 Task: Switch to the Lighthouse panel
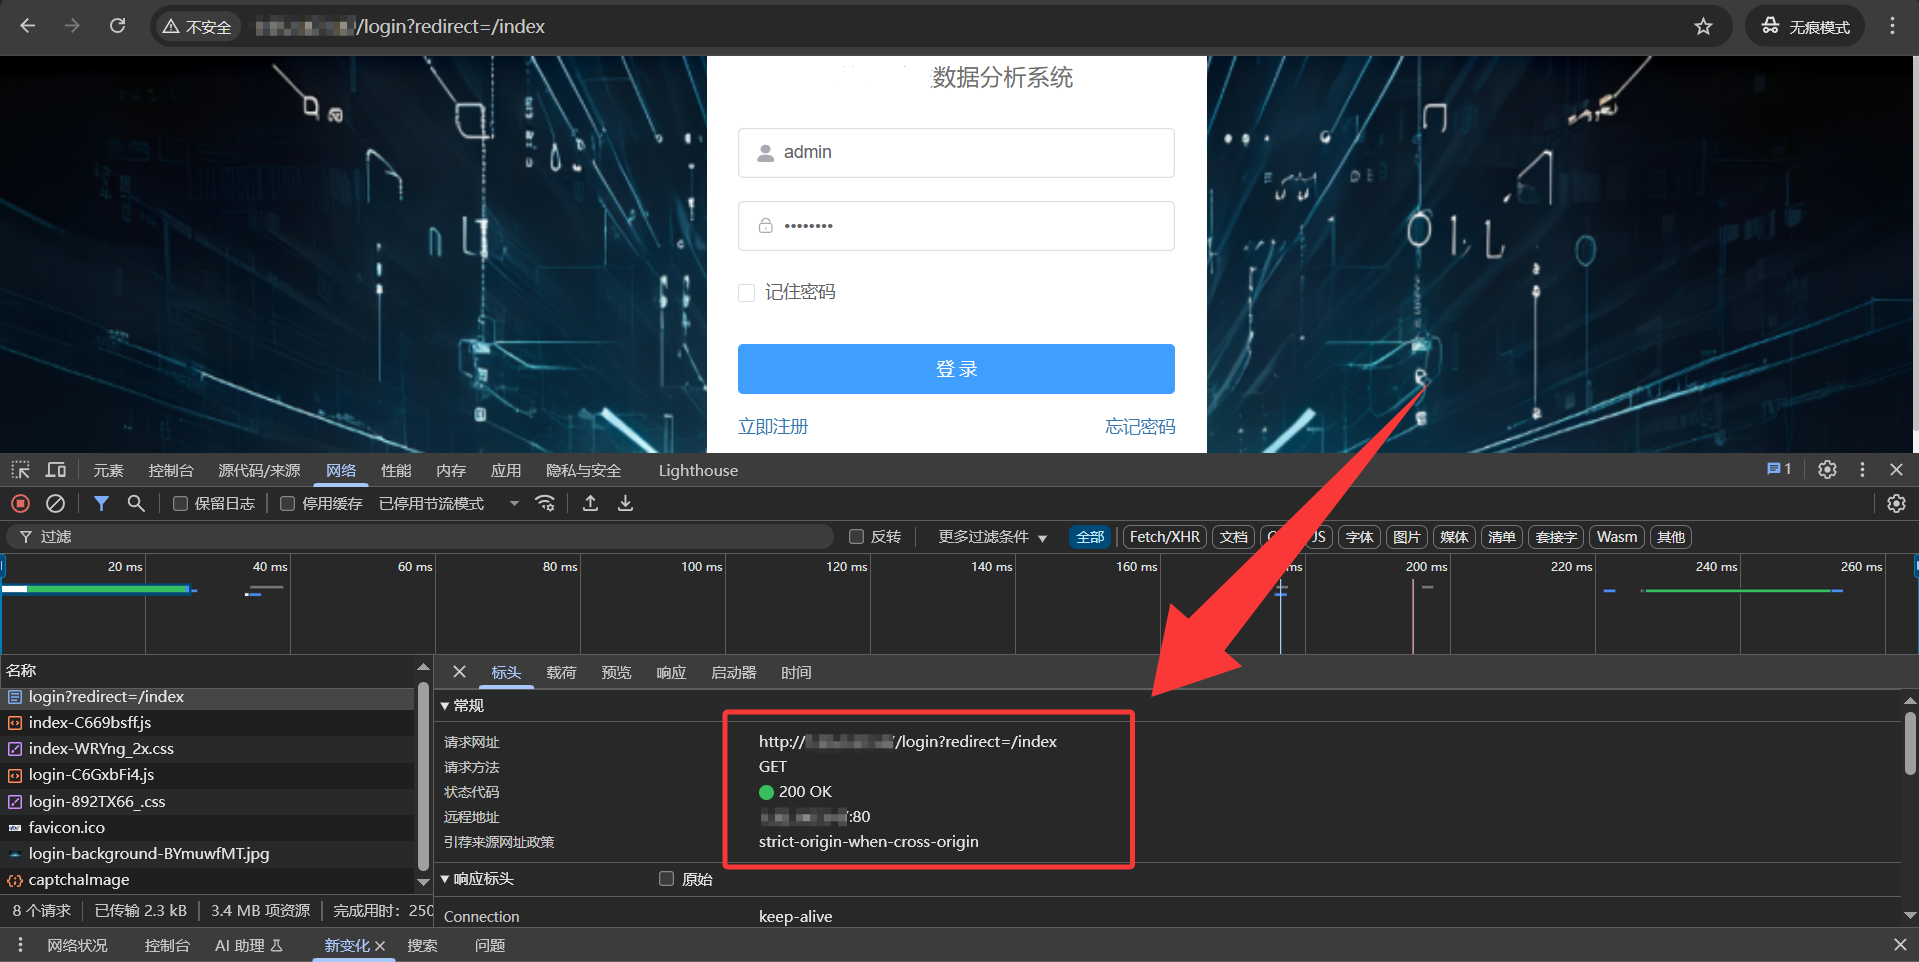click(x=697, y=470)
